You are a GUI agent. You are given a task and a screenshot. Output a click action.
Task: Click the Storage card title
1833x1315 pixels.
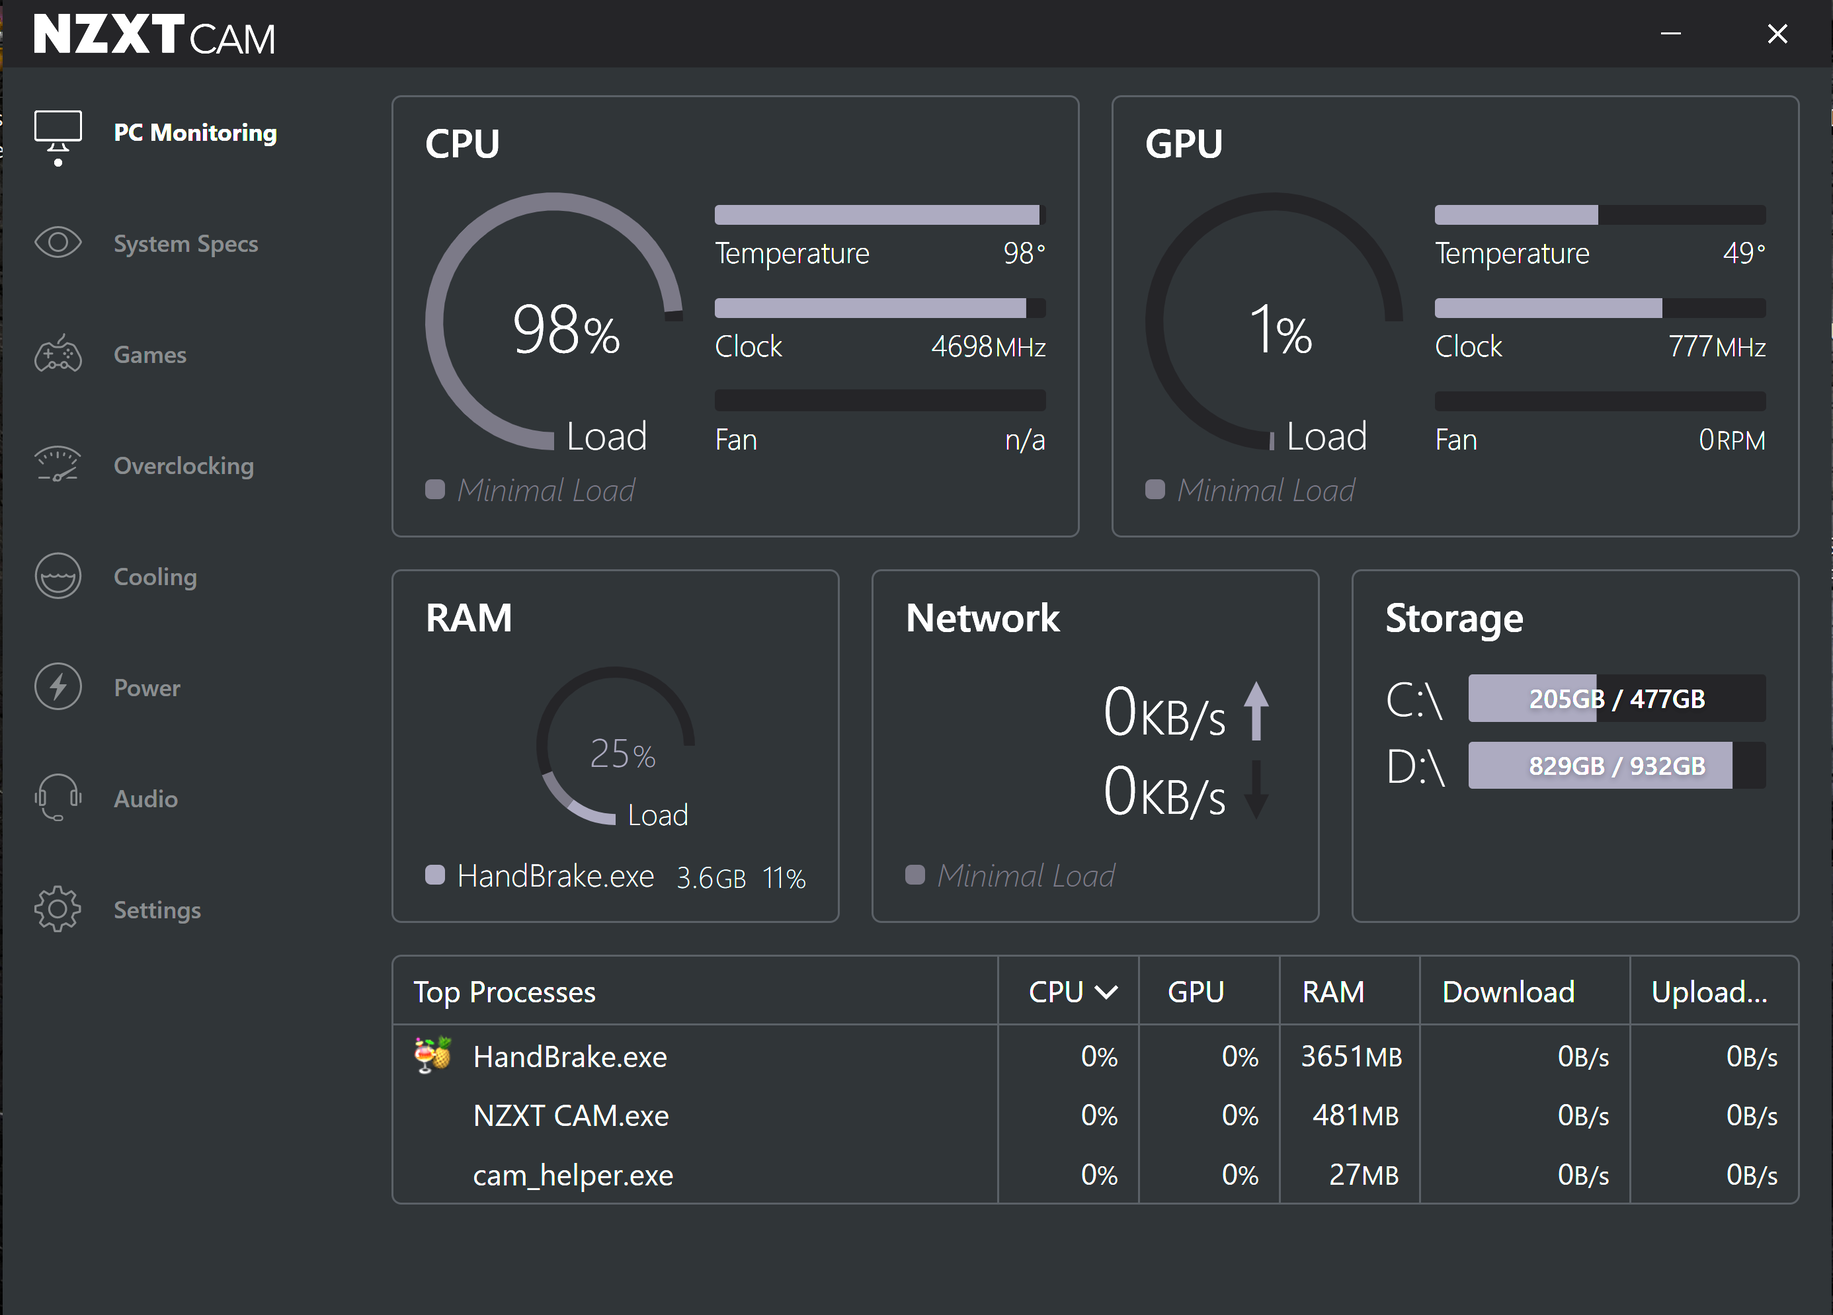1454,618
